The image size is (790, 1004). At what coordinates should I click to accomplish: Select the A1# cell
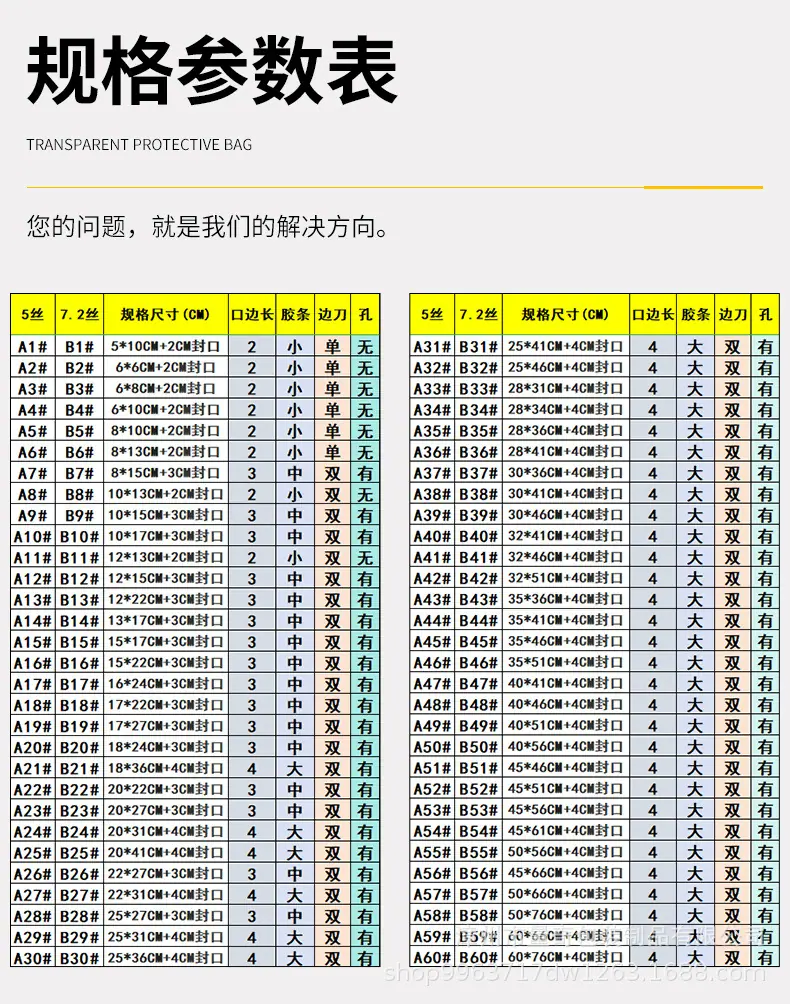pyautogui.click(x=32, y=347)
